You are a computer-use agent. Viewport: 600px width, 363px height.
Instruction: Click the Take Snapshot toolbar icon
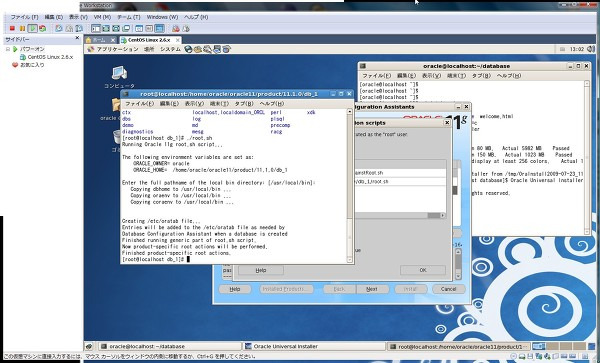tap(59, 28)
